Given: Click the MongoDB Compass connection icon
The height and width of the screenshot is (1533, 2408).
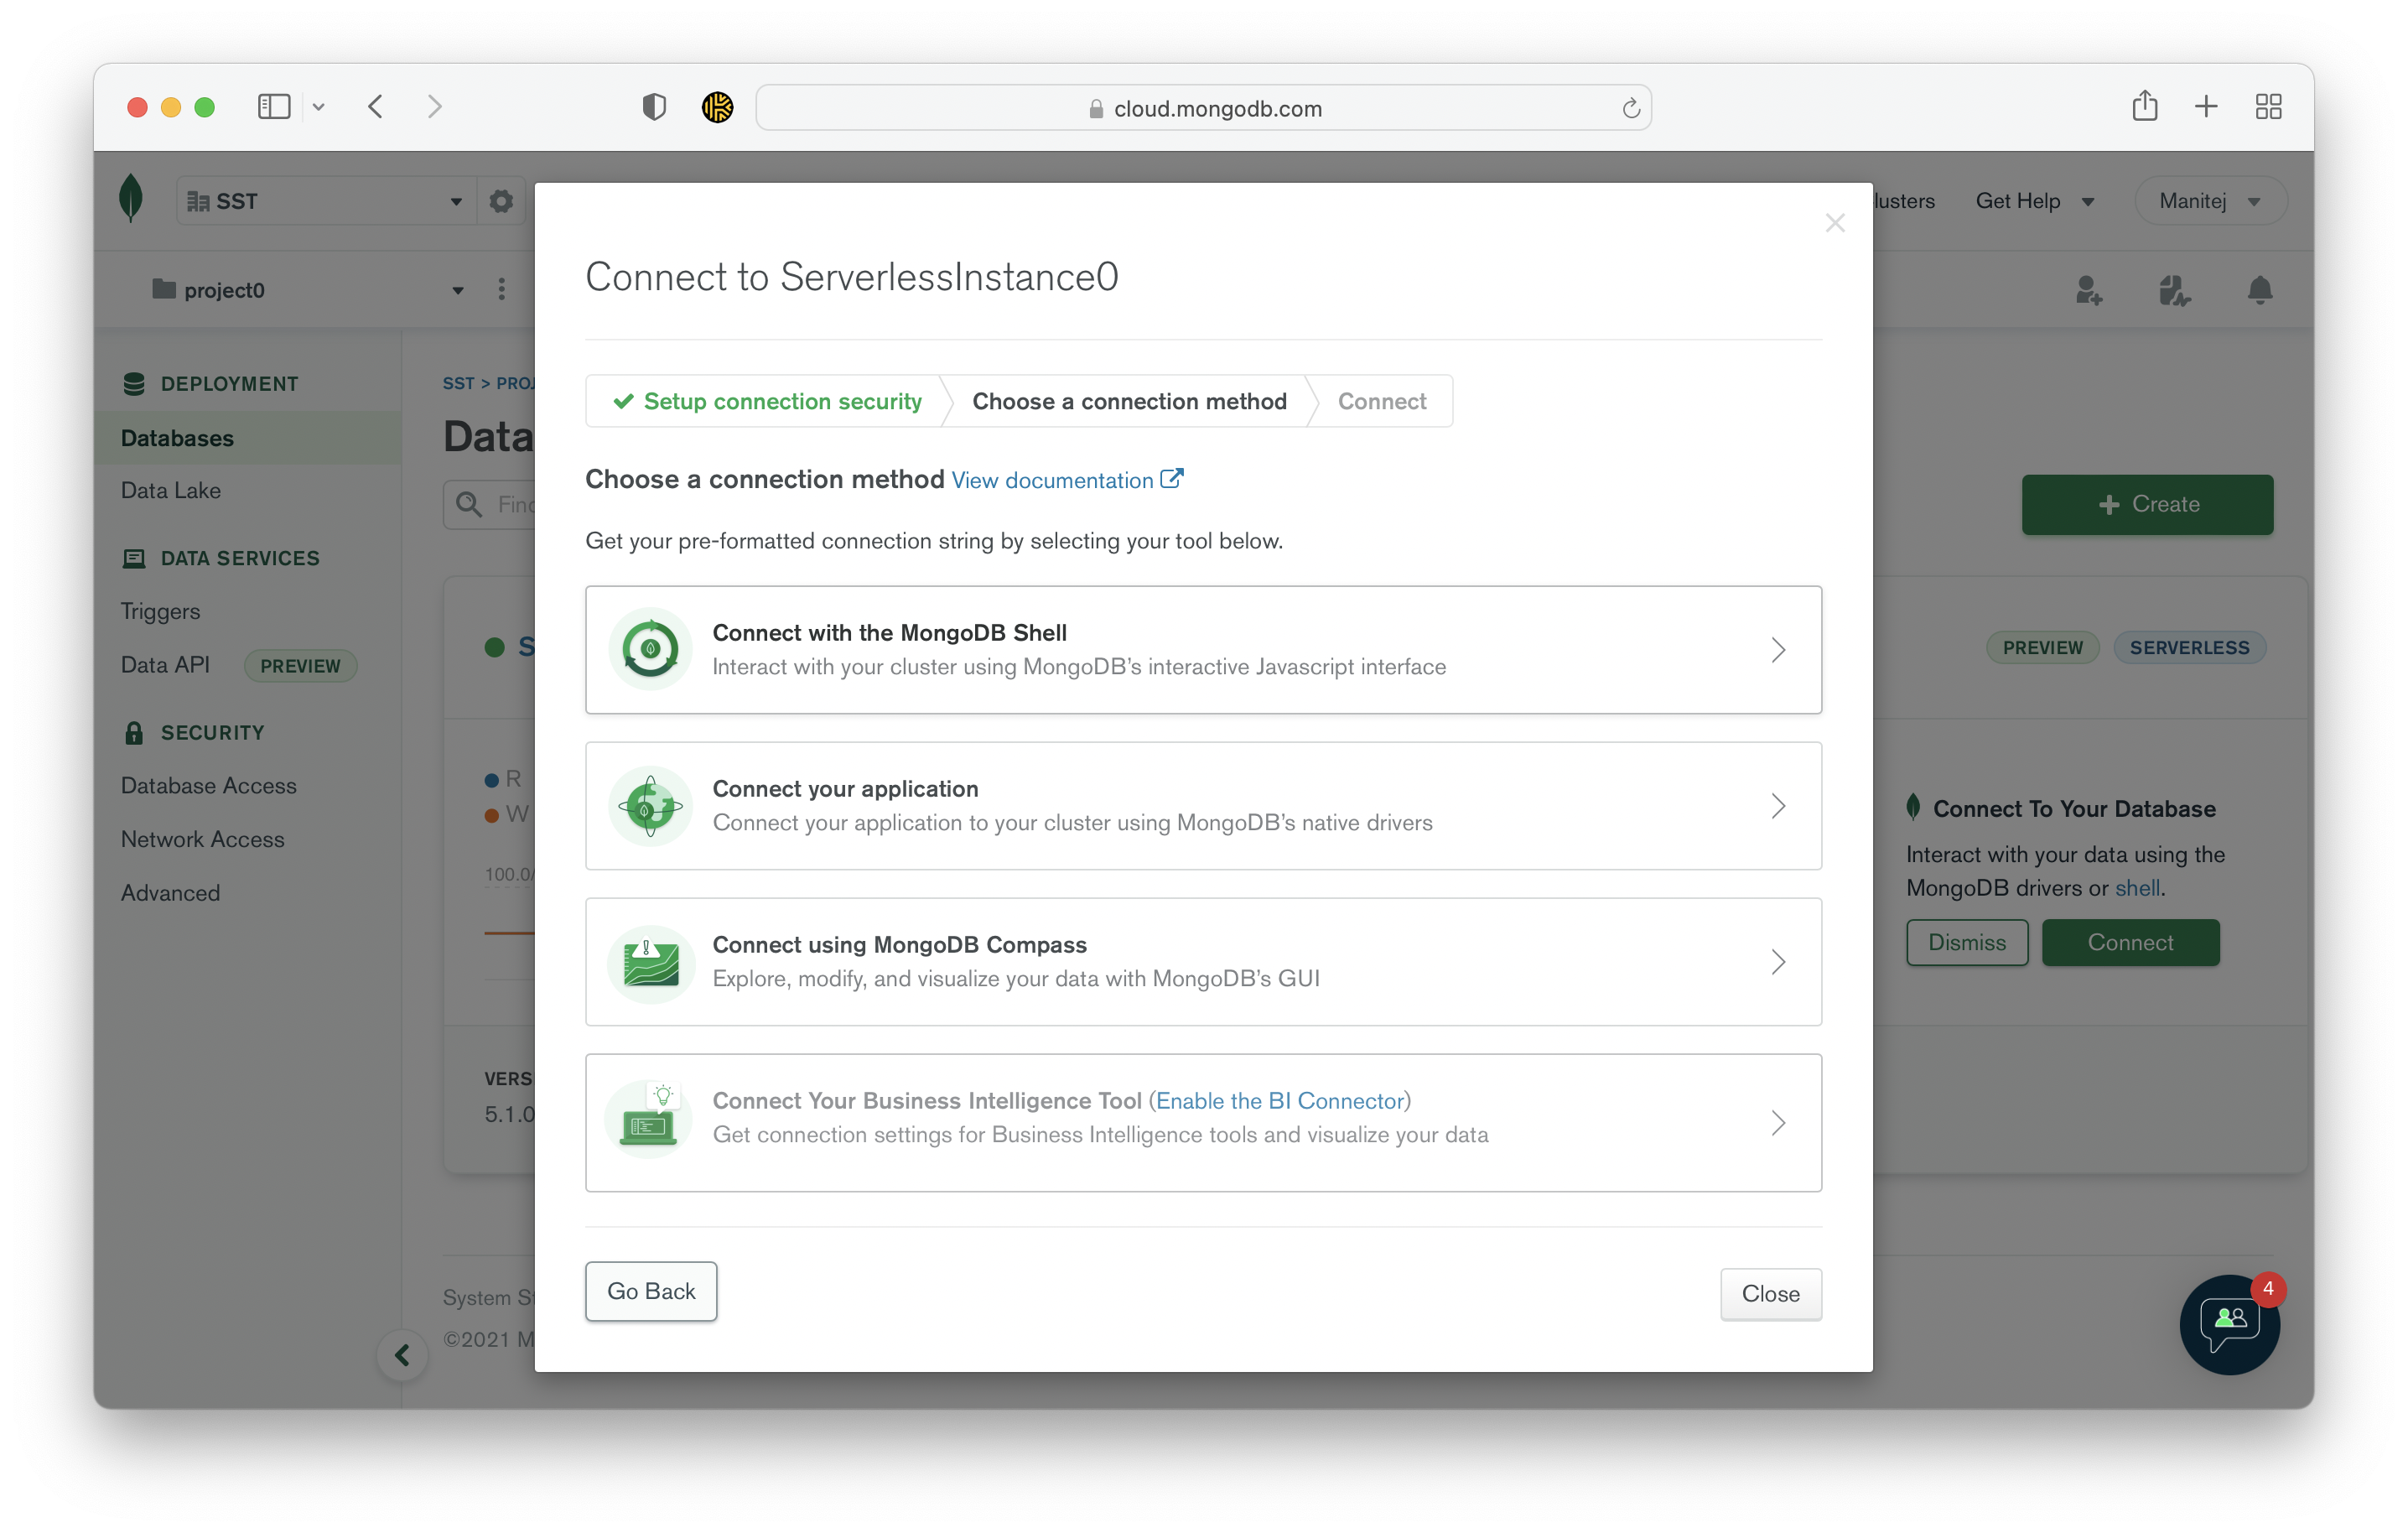Looking at the screenshot, I should pos(650,959).
